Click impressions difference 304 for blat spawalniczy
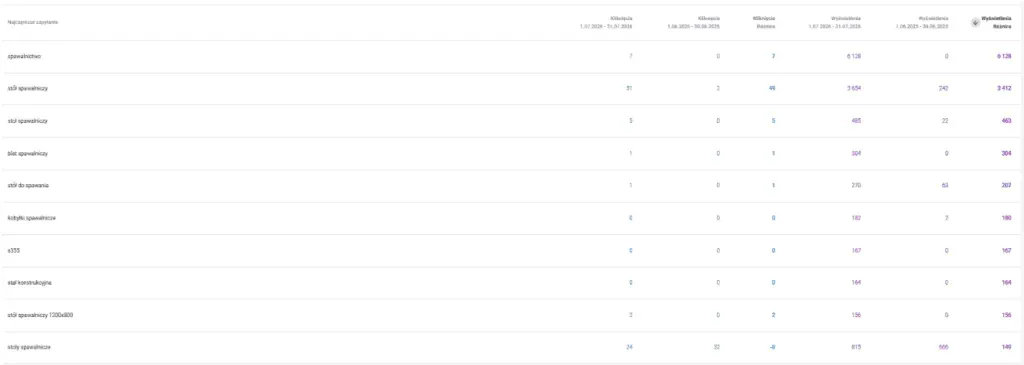This screenshot has height=365, width=1024. [1007, 153]
